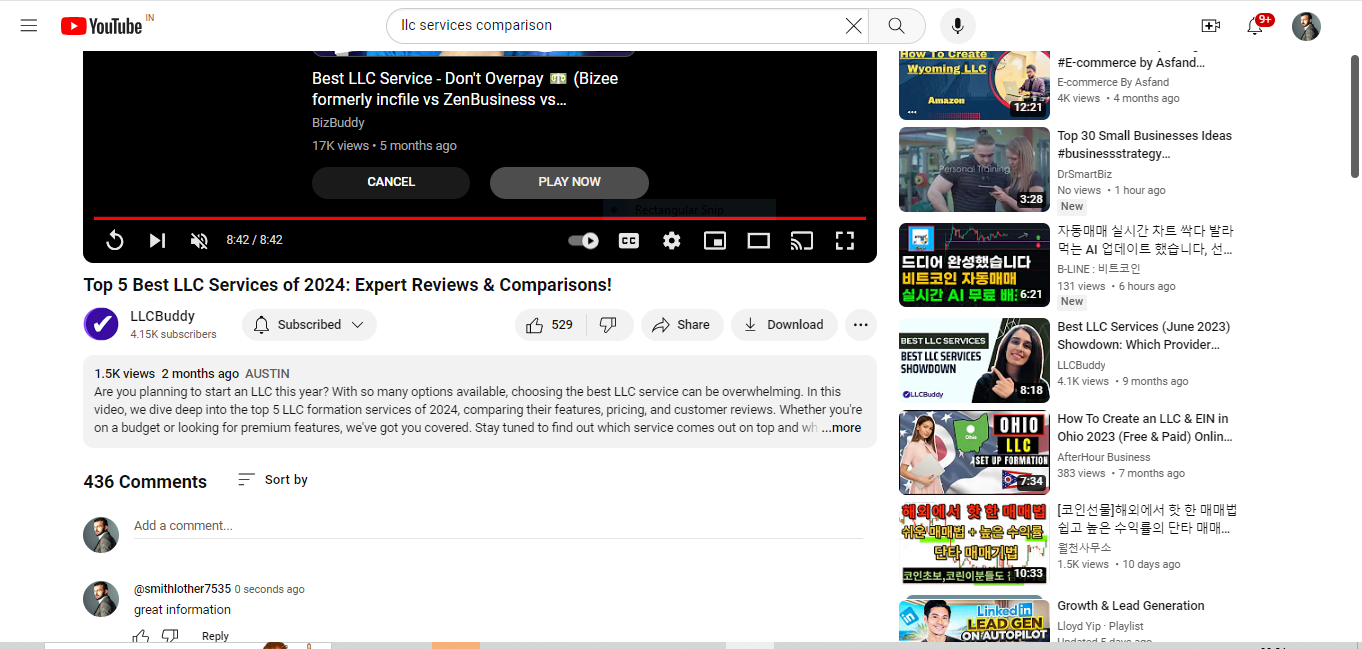Viewport: 1362px width, 649px height.
Task: Open AfterHour Business channel name
Action: (1104, 457)
